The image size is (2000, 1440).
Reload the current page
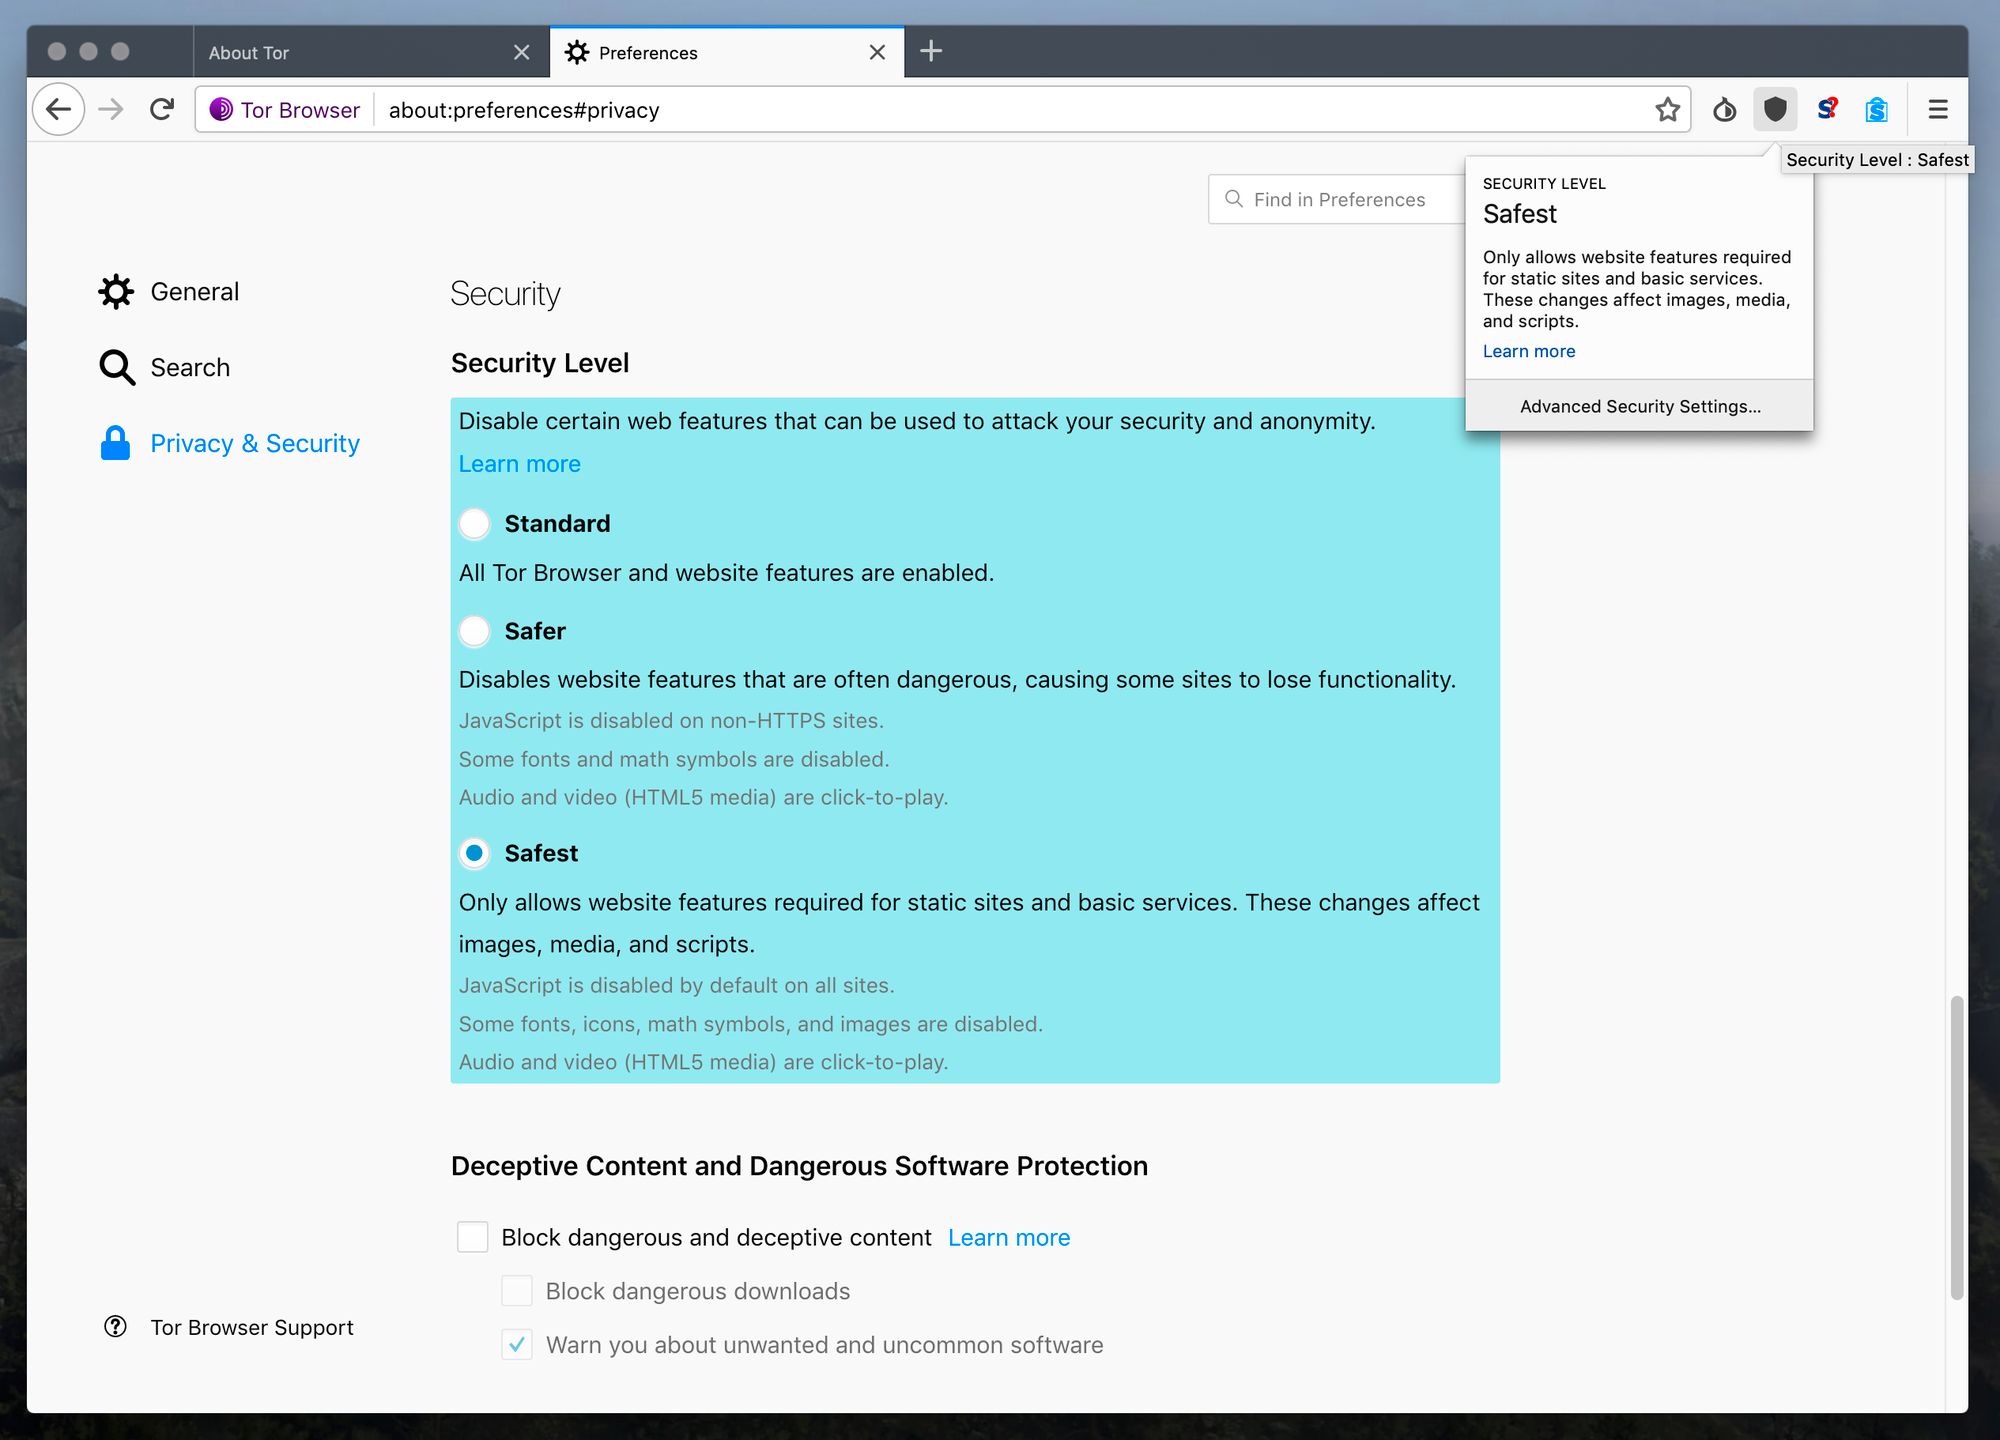161,109
